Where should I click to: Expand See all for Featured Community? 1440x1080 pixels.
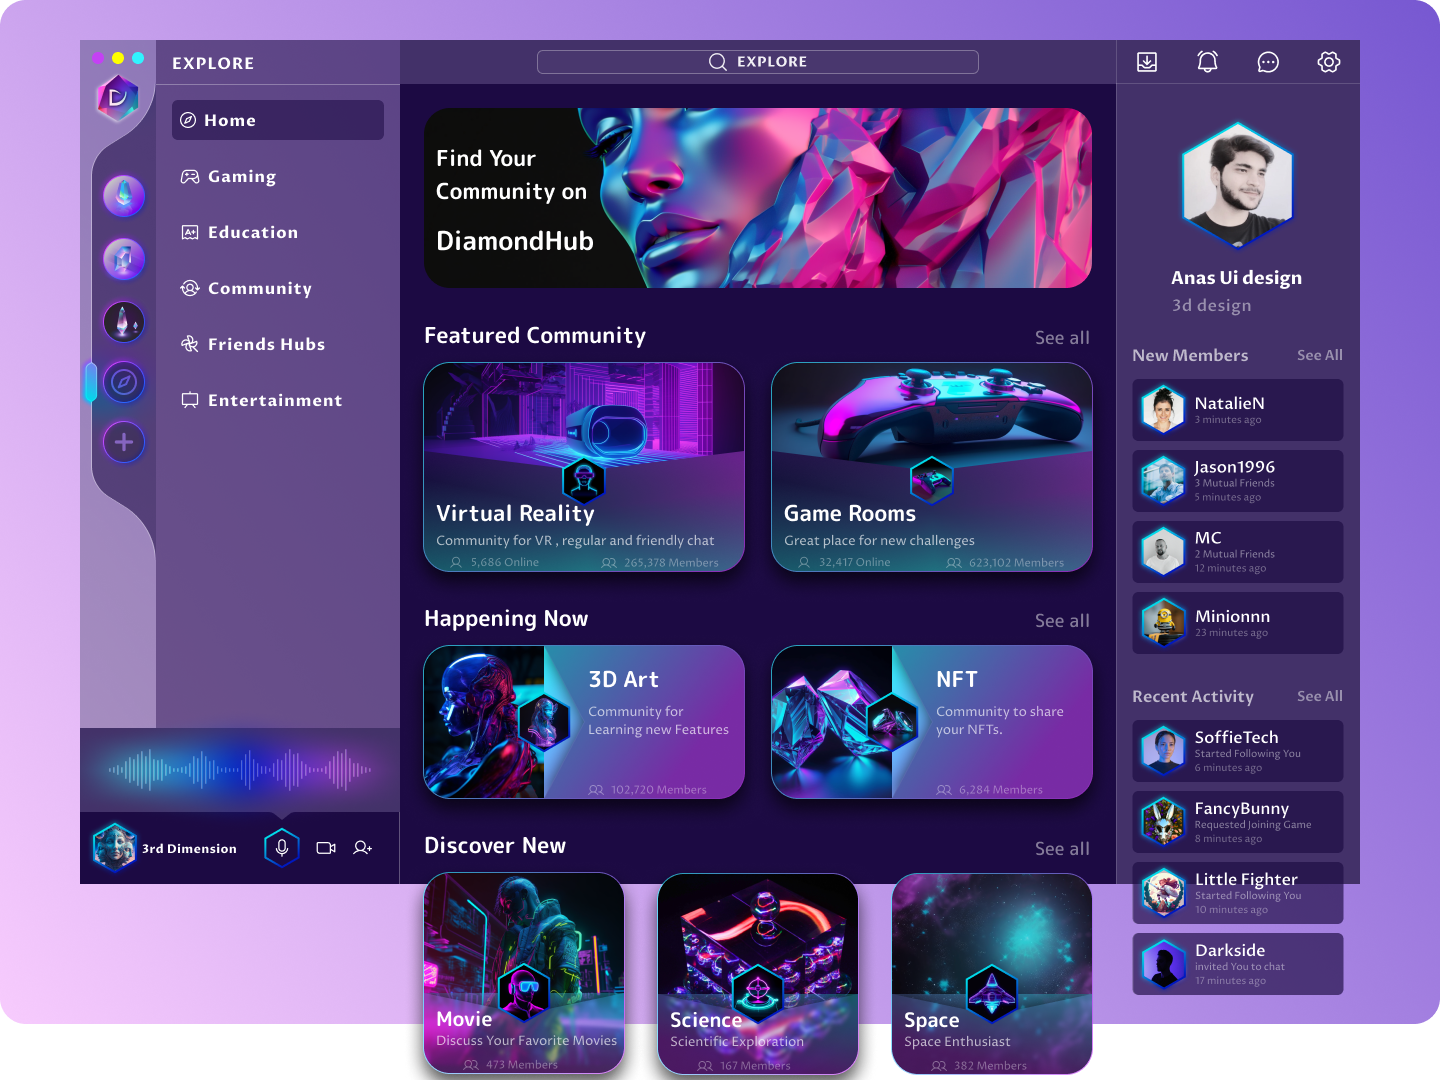[1062, 338]
